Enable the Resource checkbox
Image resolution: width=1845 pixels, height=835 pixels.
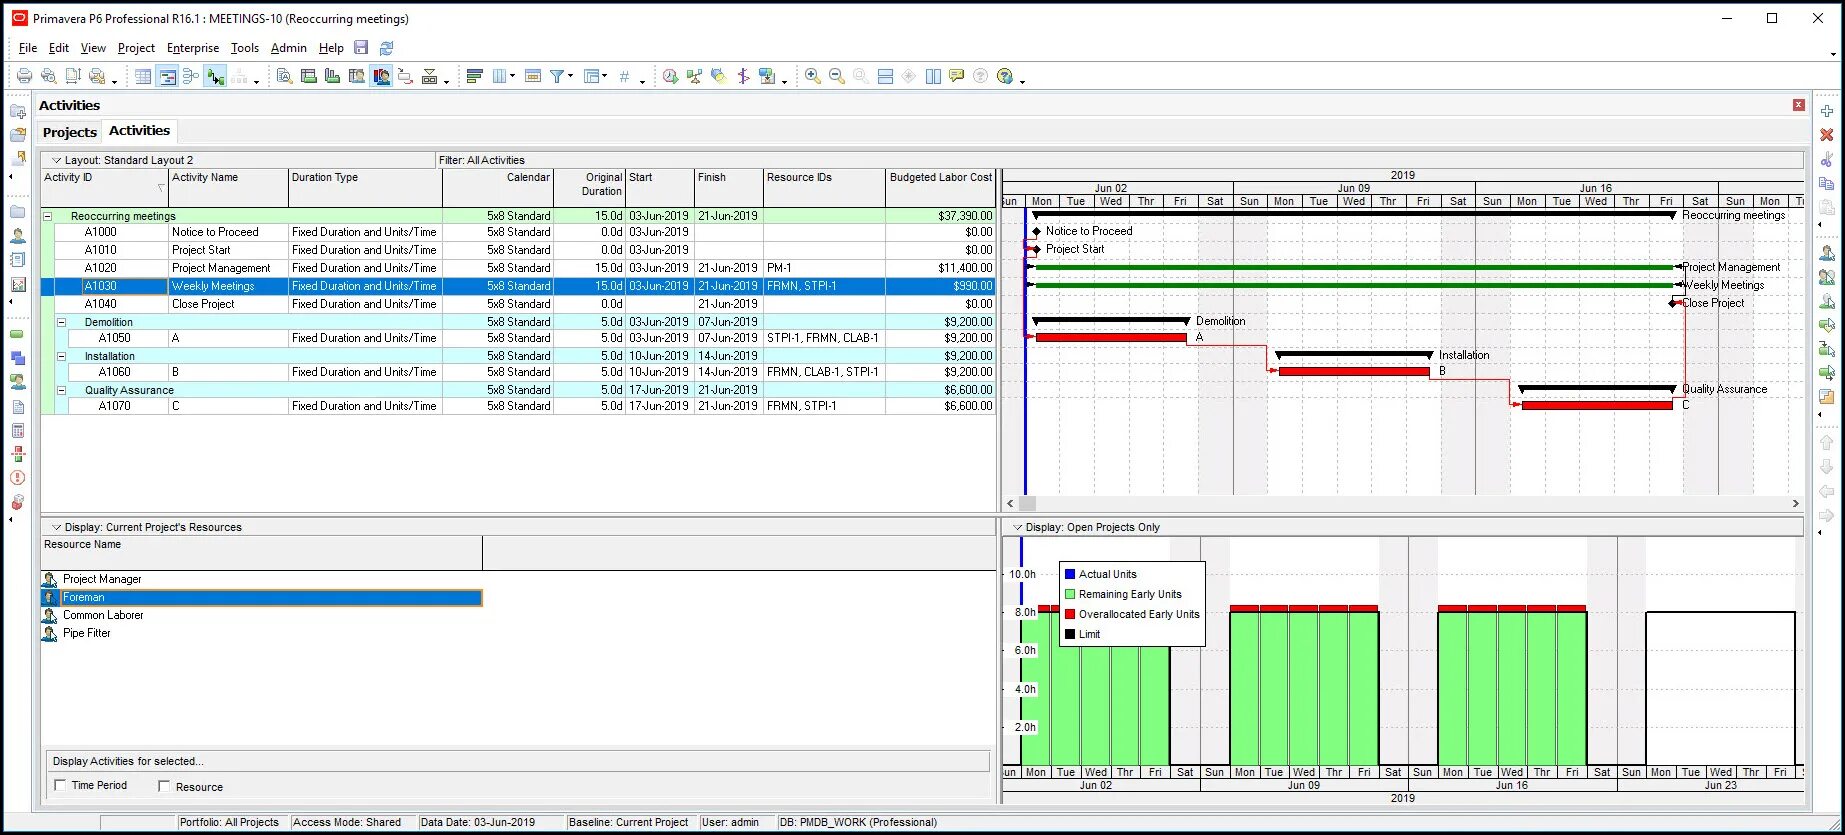[164, 786]
